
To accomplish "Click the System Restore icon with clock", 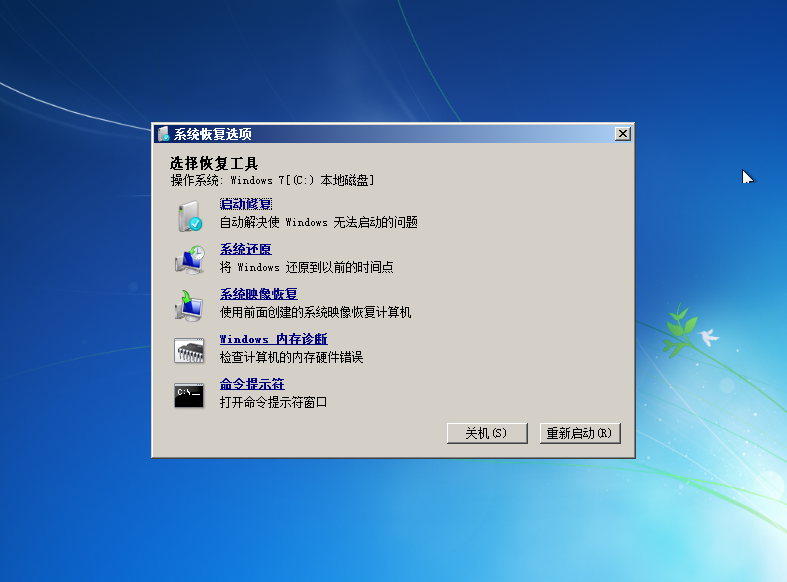I will 189,260.
